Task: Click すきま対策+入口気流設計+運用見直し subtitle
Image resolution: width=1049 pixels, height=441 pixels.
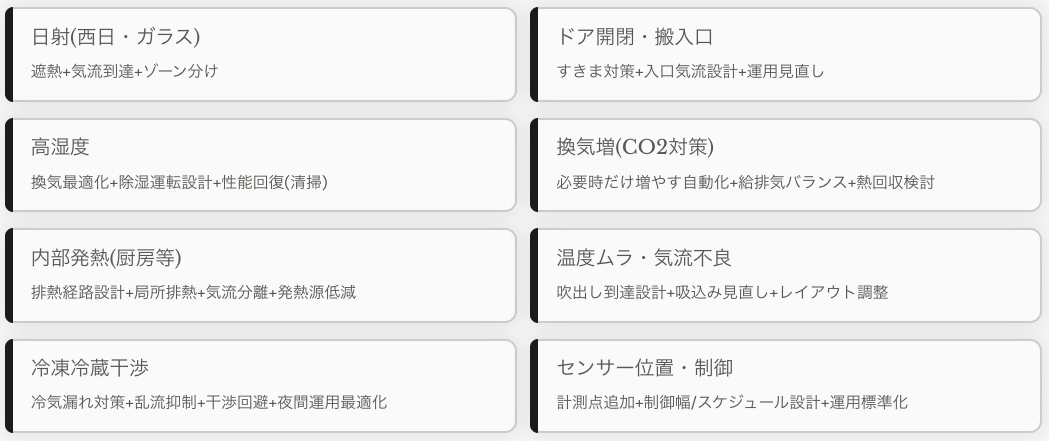Action: tap(690, 71)
